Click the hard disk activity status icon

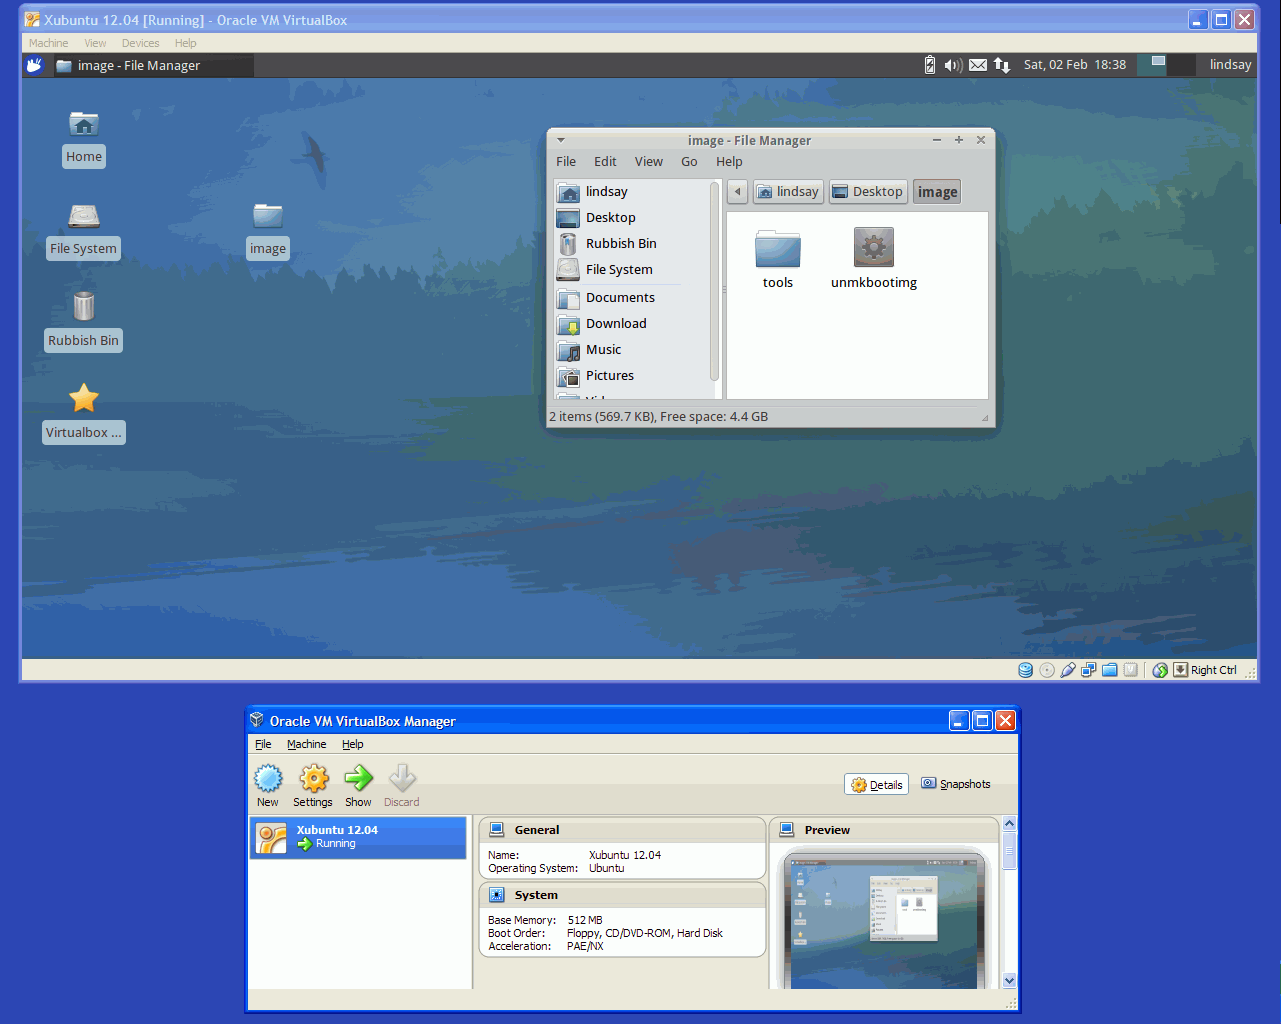[1026, 670]
